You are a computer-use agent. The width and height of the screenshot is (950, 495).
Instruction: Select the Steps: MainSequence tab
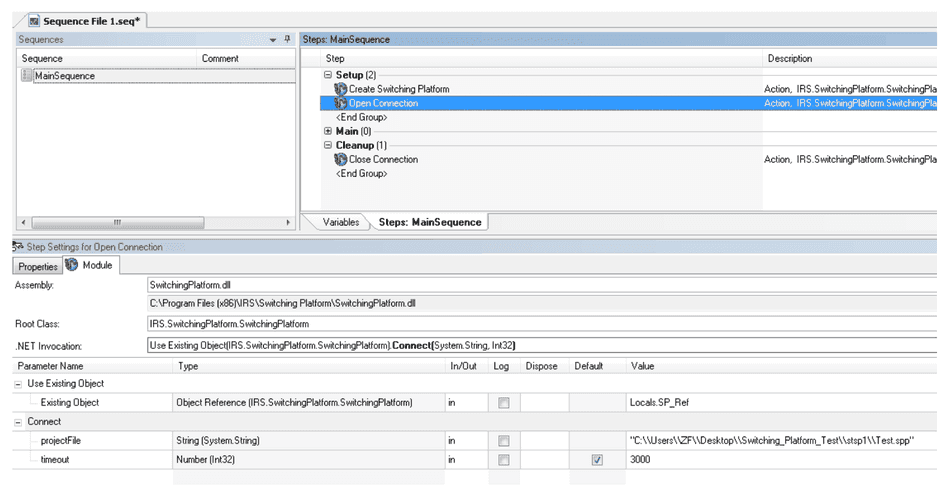[x=430, y=222]
